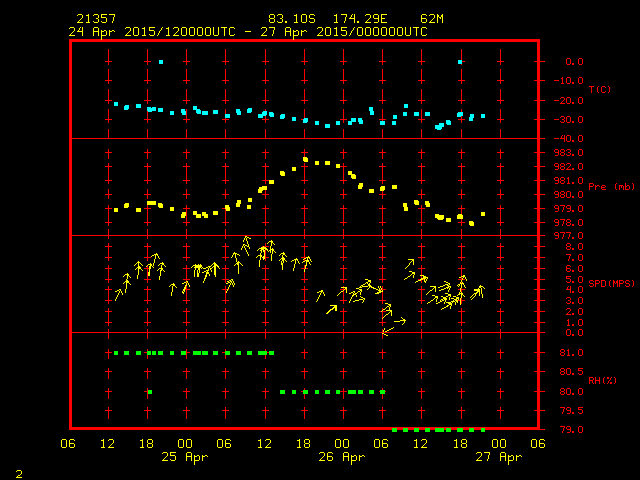Click the 977.0 pressure tick value

[x=569, y=236]
